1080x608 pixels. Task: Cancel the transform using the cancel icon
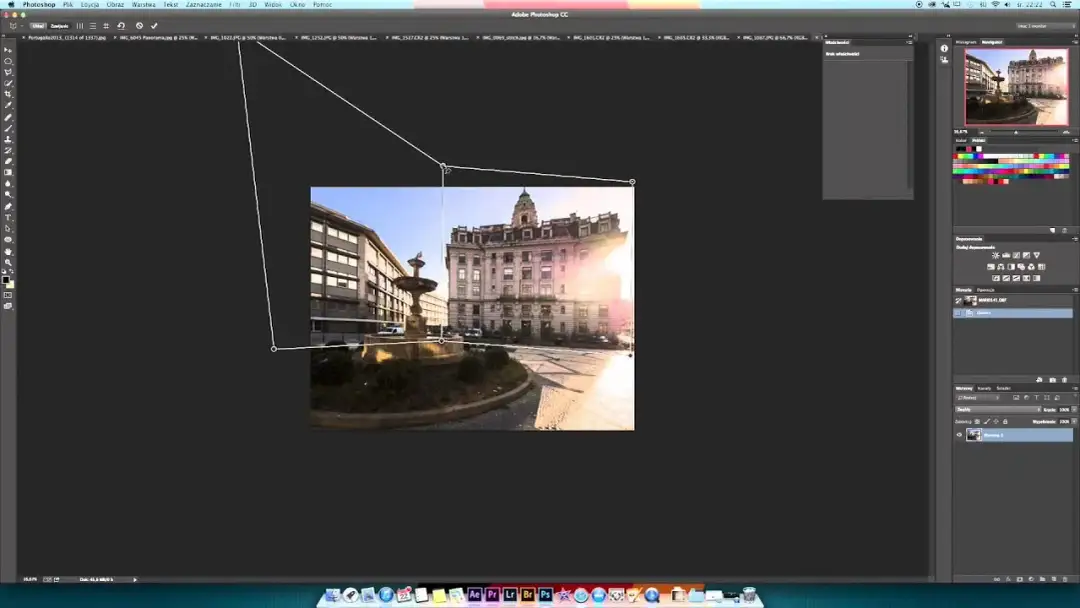pyautogui.click(x=139, y=26)
